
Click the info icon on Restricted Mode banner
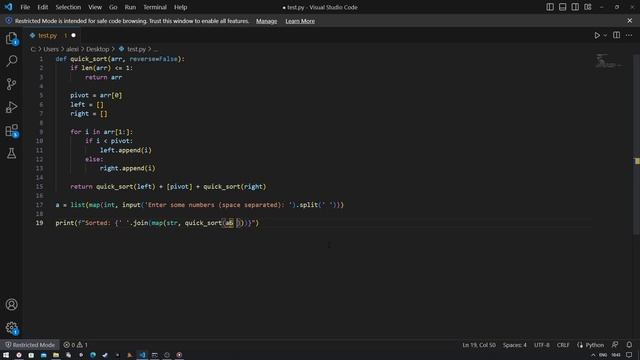pyautogui.click(x=9, y=21)
